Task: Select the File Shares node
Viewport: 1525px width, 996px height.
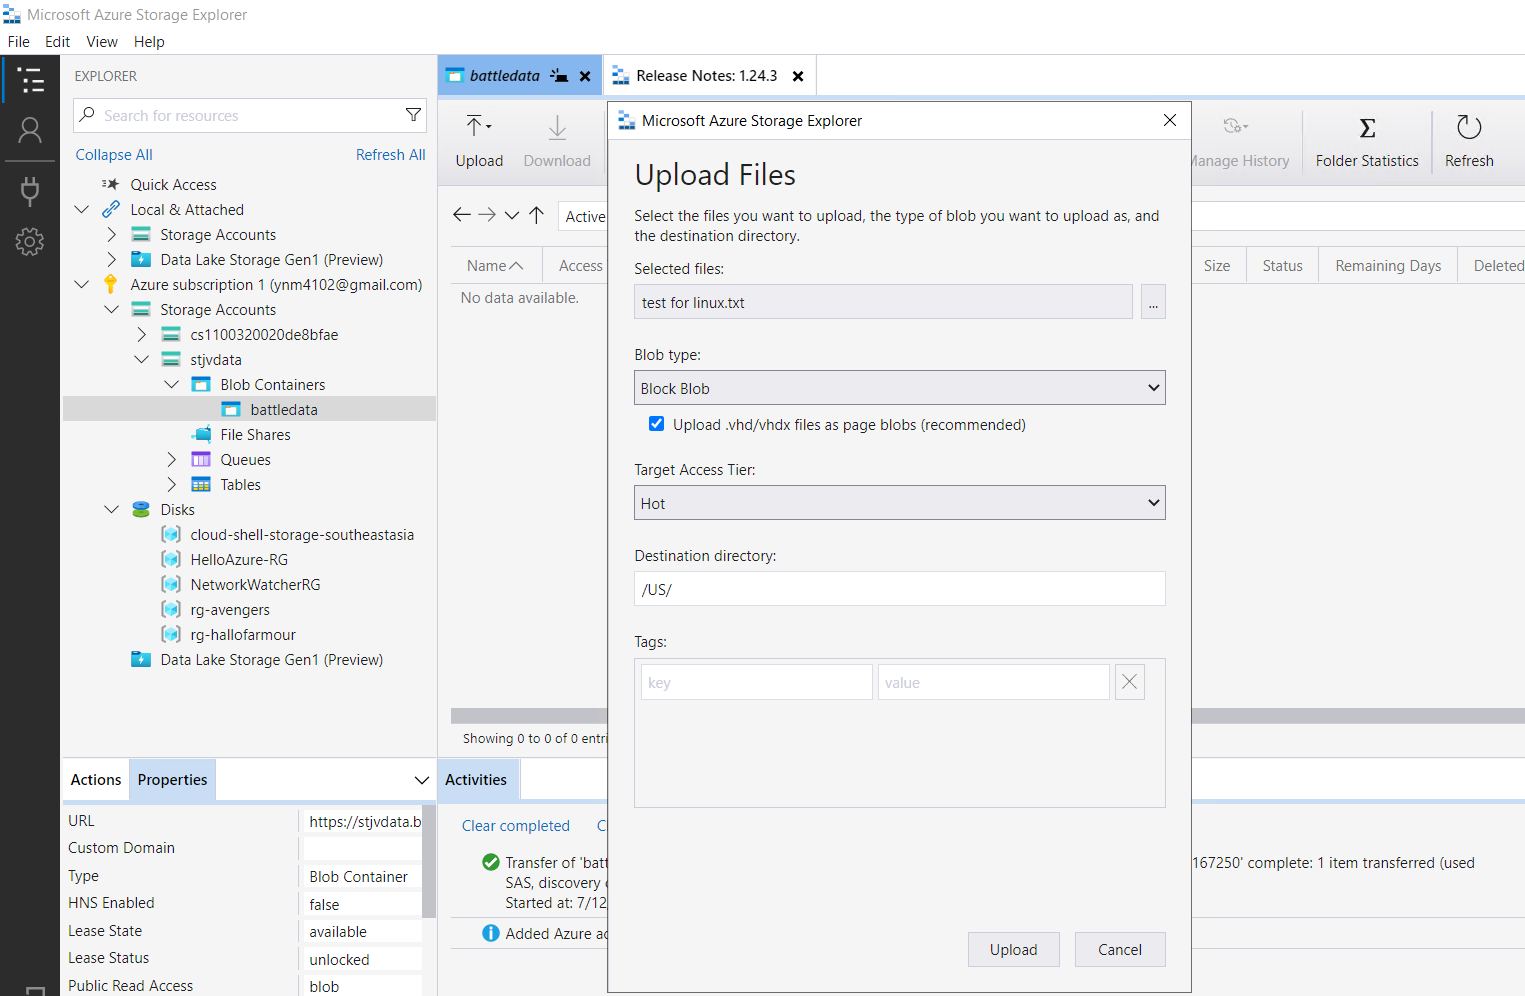Action: [x=255, y=434]
